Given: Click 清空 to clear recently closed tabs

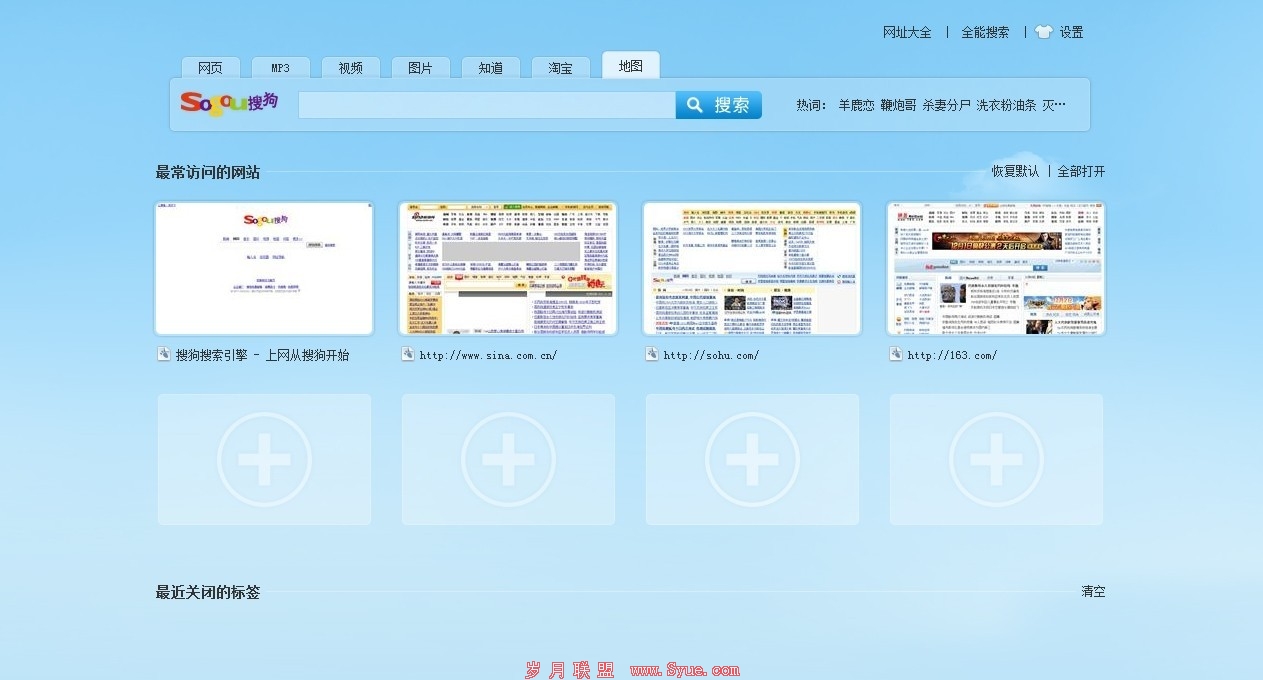Looking at the screenshot, I should pyautogui.click(x=1092, y=591).
